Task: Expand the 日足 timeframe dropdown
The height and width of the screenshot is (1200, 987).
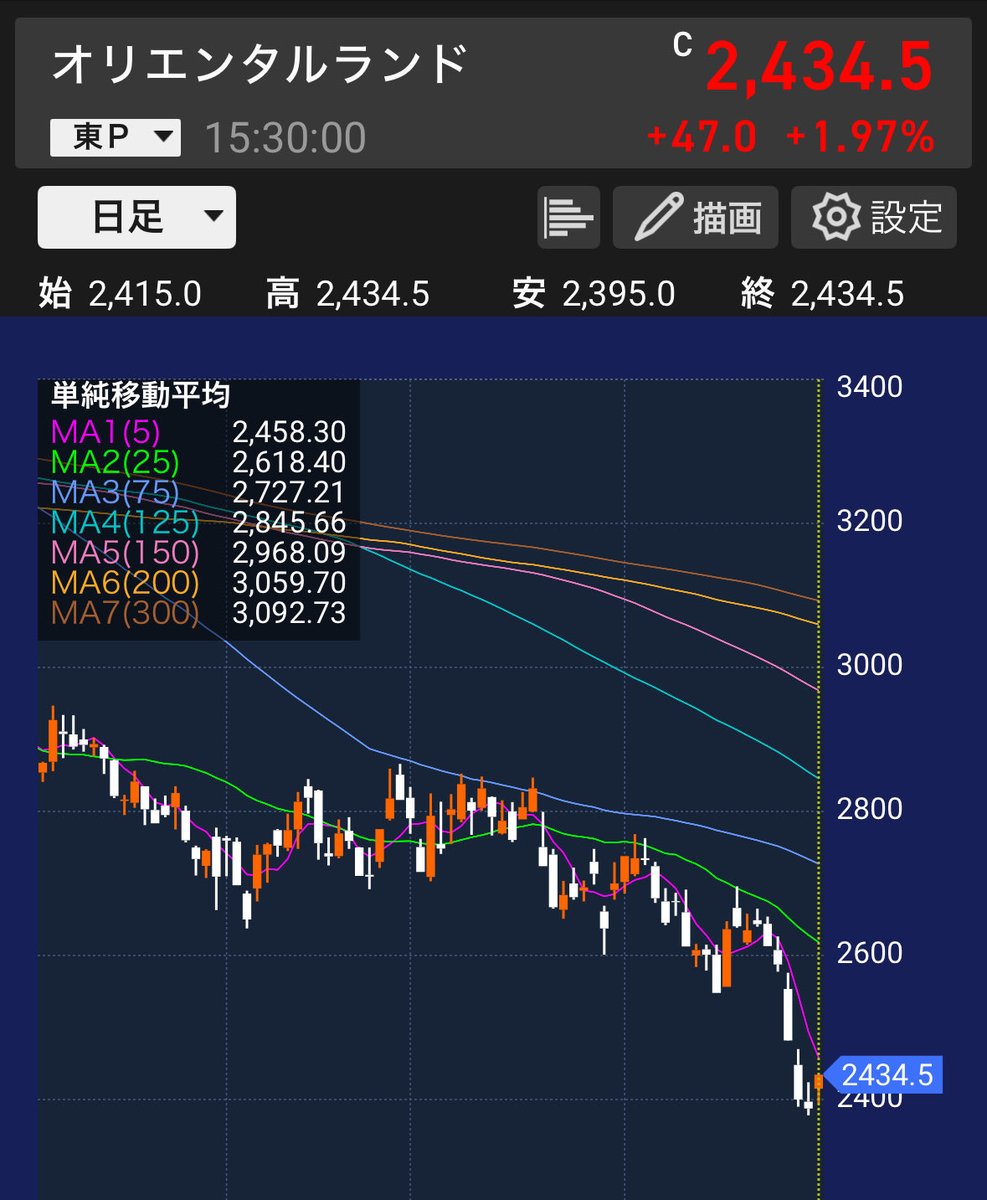Action: pos(137,217)
